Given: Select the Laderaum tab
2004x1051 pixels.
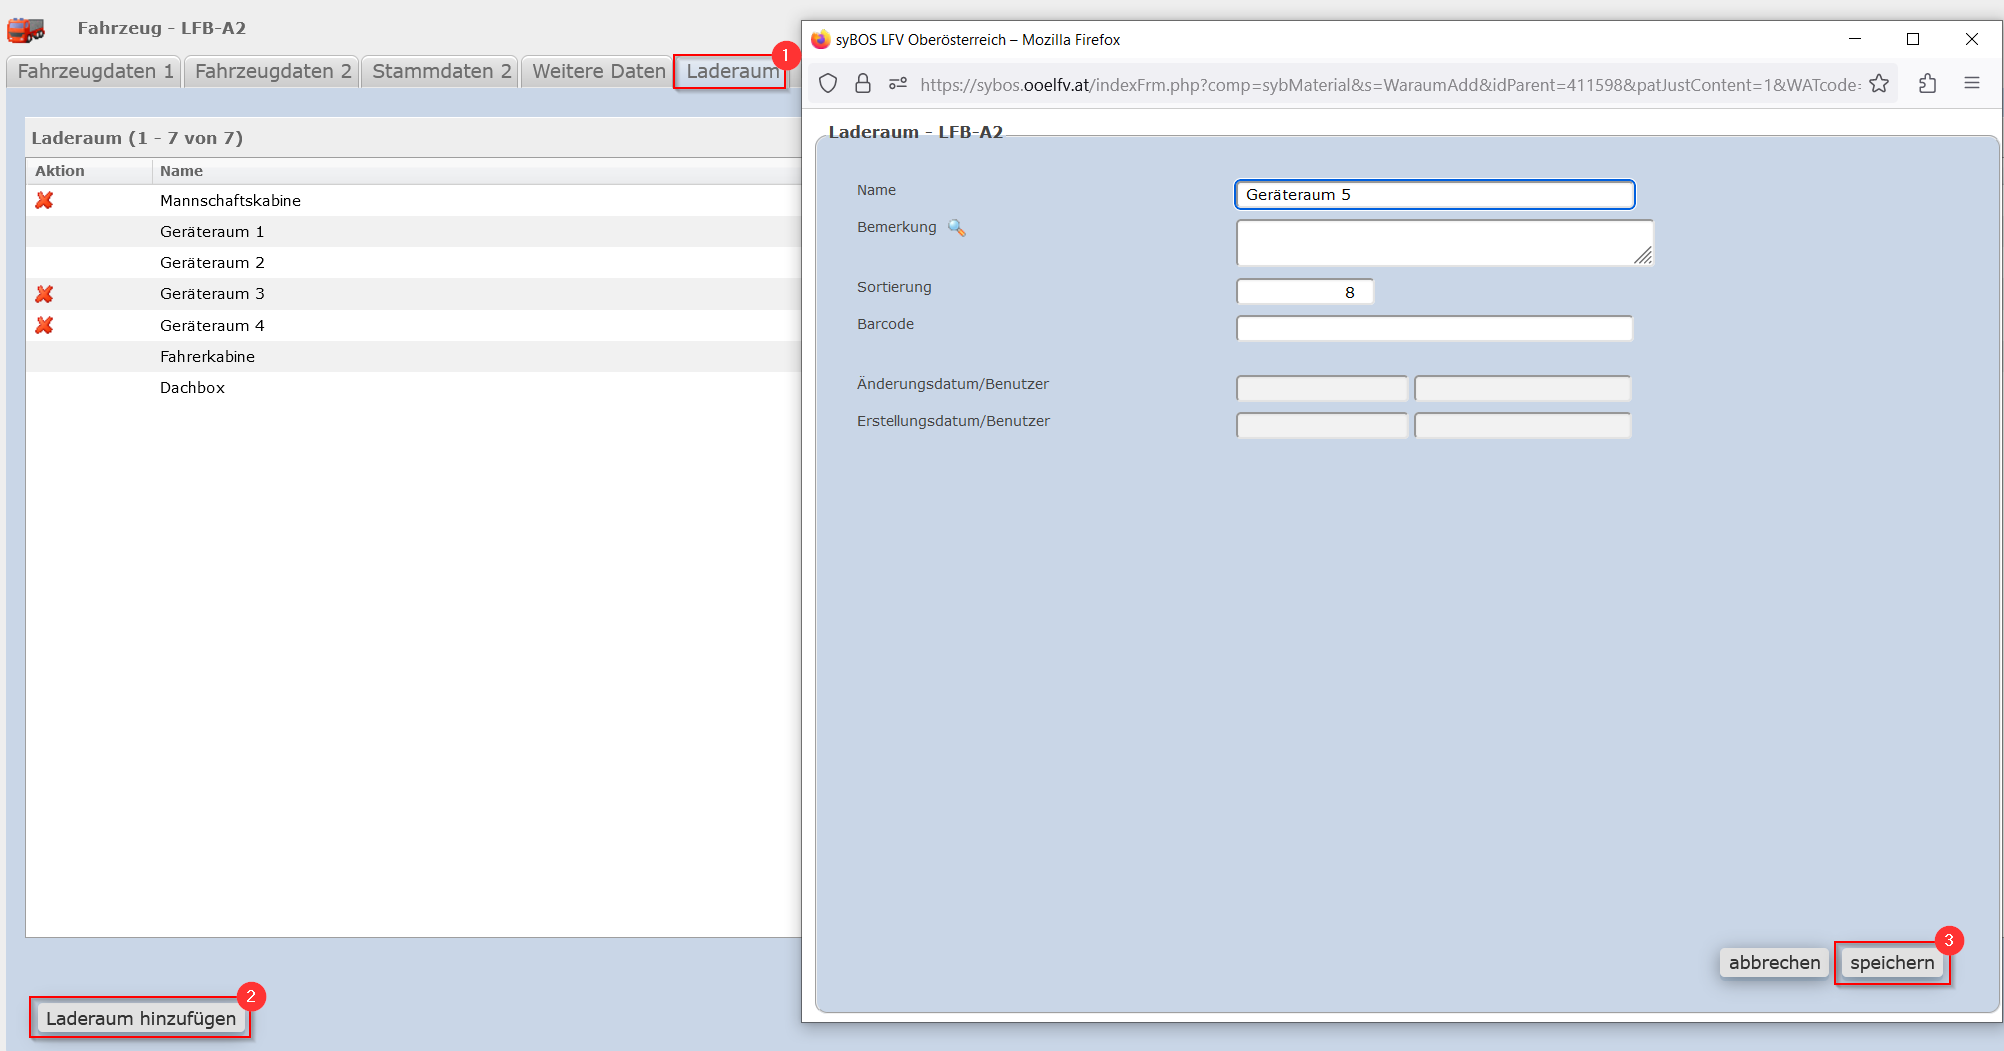Looking at the screenshot, I should pos(732,71).
